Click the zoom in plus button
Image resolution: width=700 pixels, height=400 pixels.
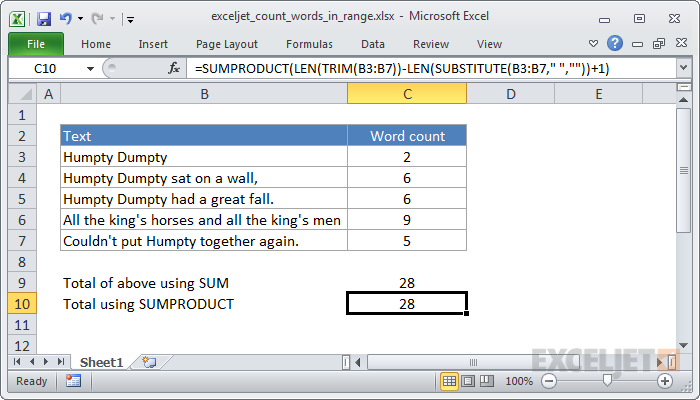click(664, 381)
